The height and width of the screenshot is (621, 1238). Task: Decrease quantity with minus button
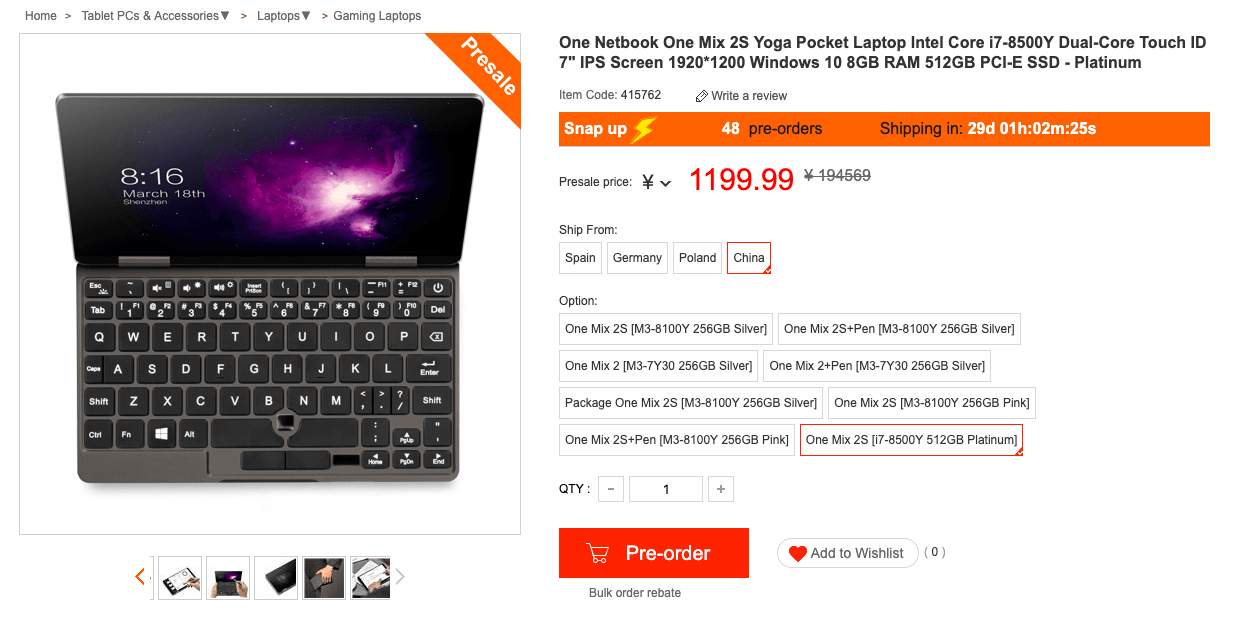pos(611,489)
